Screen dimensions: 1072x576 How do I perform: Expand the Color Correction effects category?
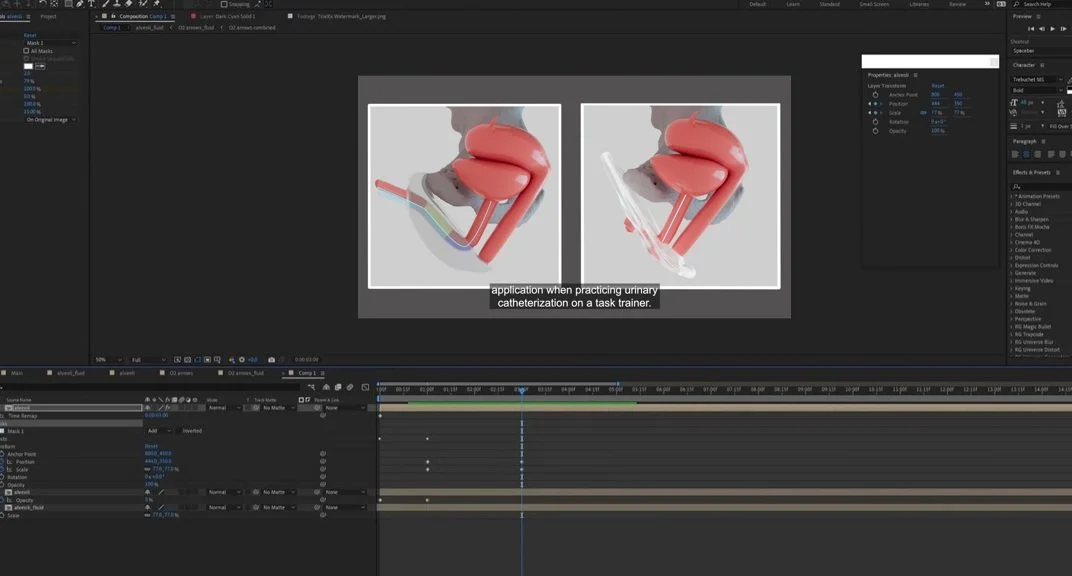[1032, 250]
